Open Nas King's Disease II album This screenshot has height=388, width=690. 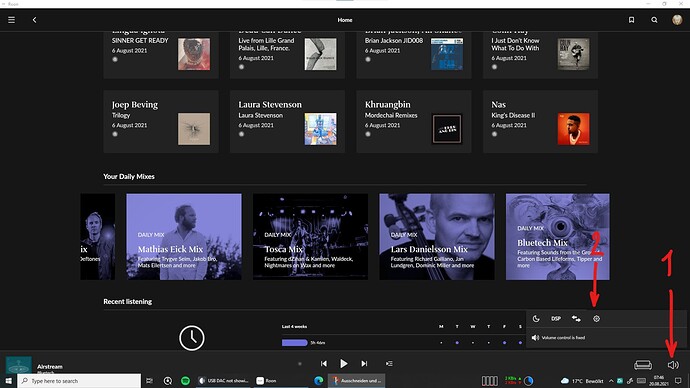(540, 121)
